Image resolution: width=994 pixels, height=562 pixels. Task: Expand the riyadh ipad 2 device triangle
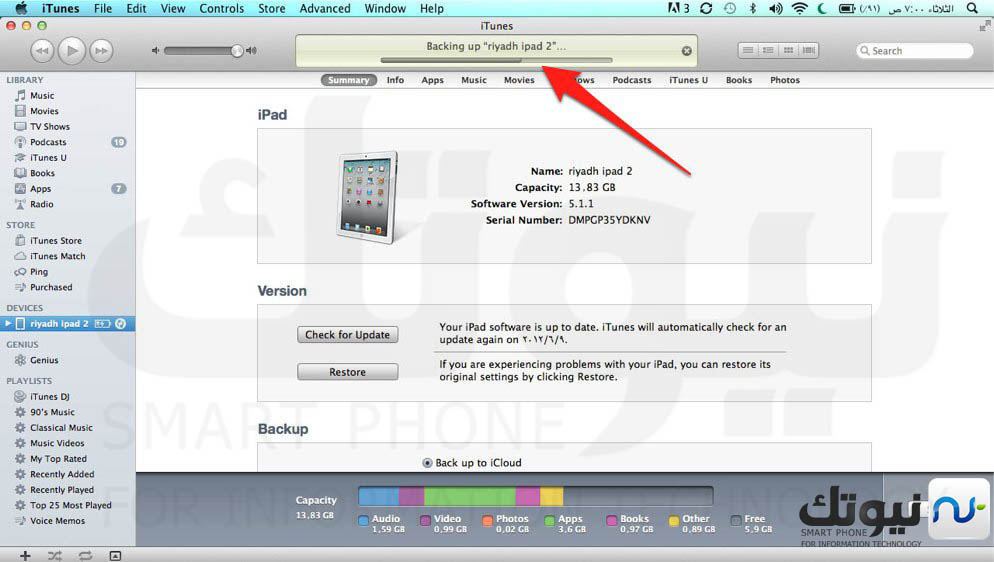pyautogui.click(x=8, y=324)
